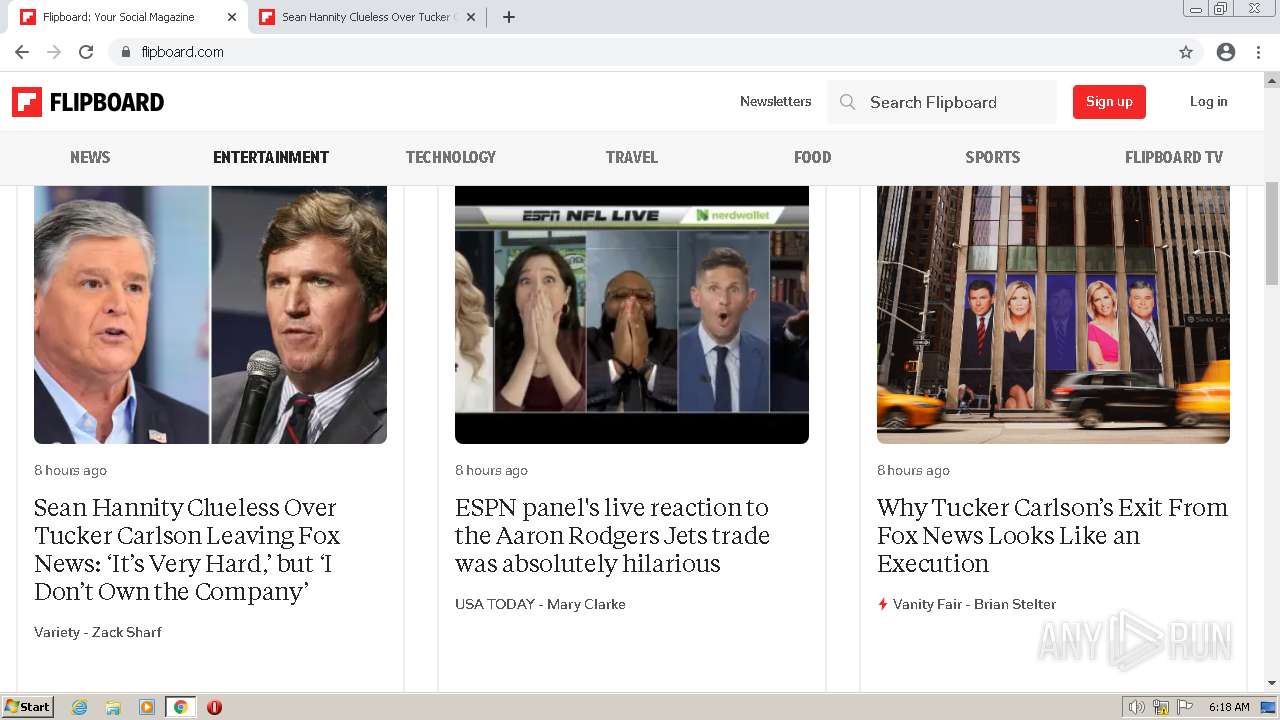This screenshot has width=1280, height=720.
Task: Open Chrome three-dot menu
Action: click(1258, 52)
